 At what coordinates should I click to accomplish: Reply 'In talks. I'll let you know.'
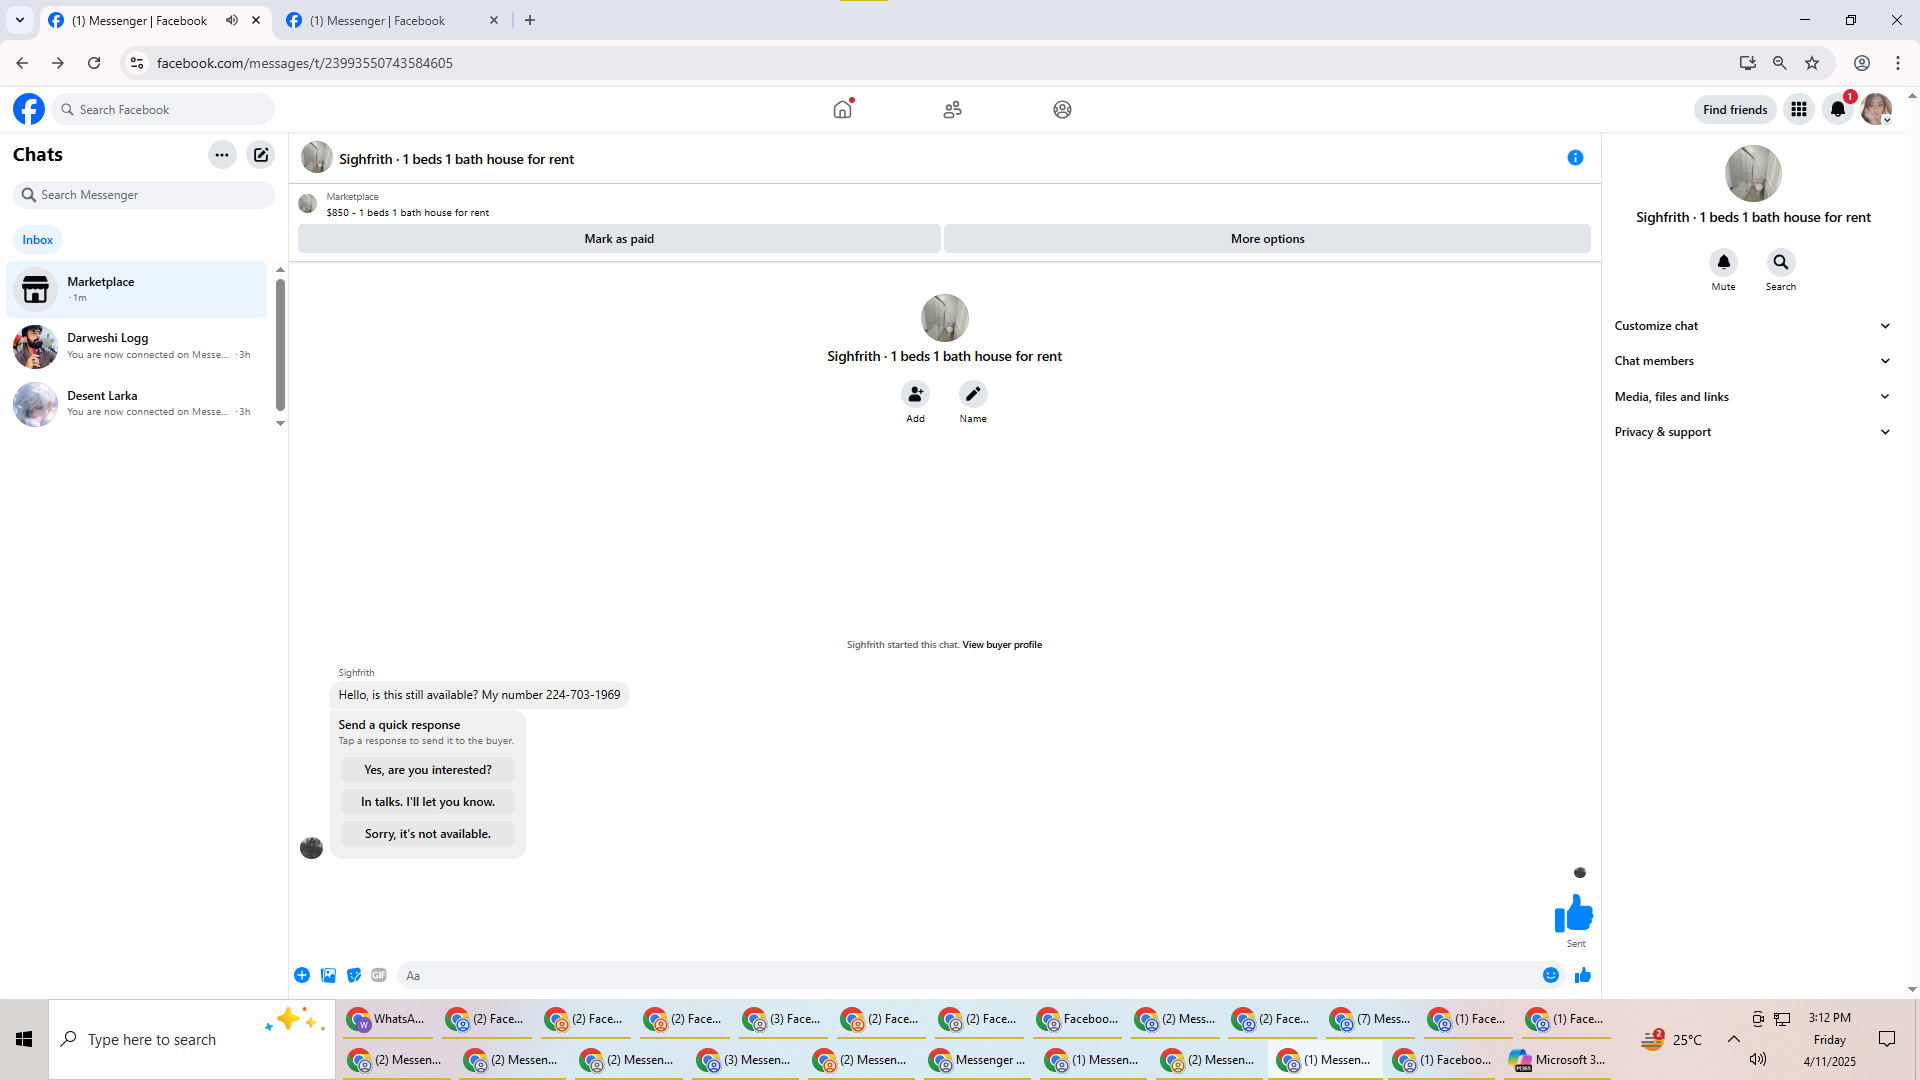click(x=428, y=802)
